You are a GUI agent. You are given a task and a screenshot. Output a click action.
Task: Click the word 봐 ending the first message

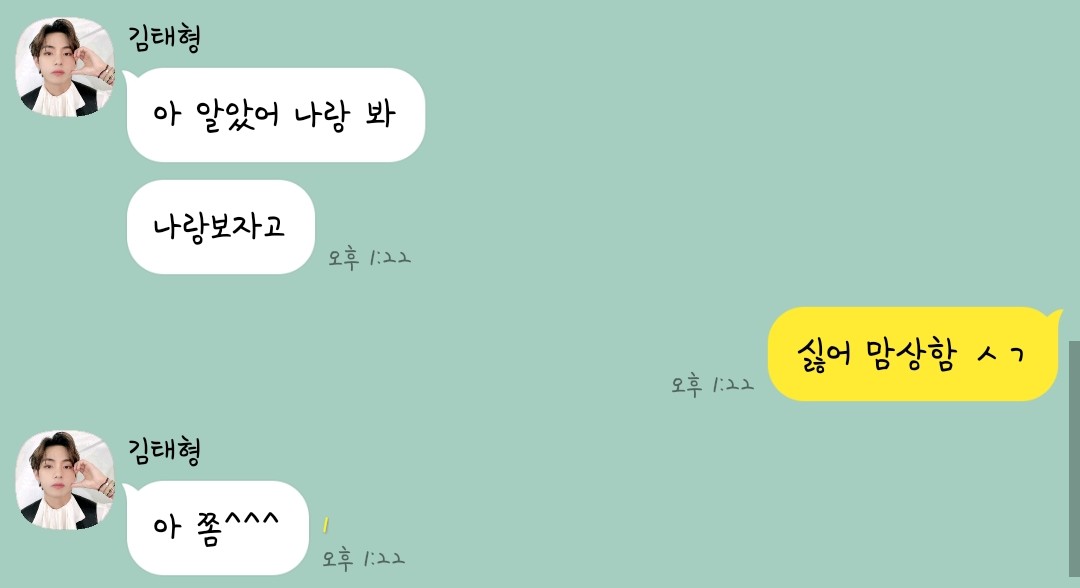380,115
